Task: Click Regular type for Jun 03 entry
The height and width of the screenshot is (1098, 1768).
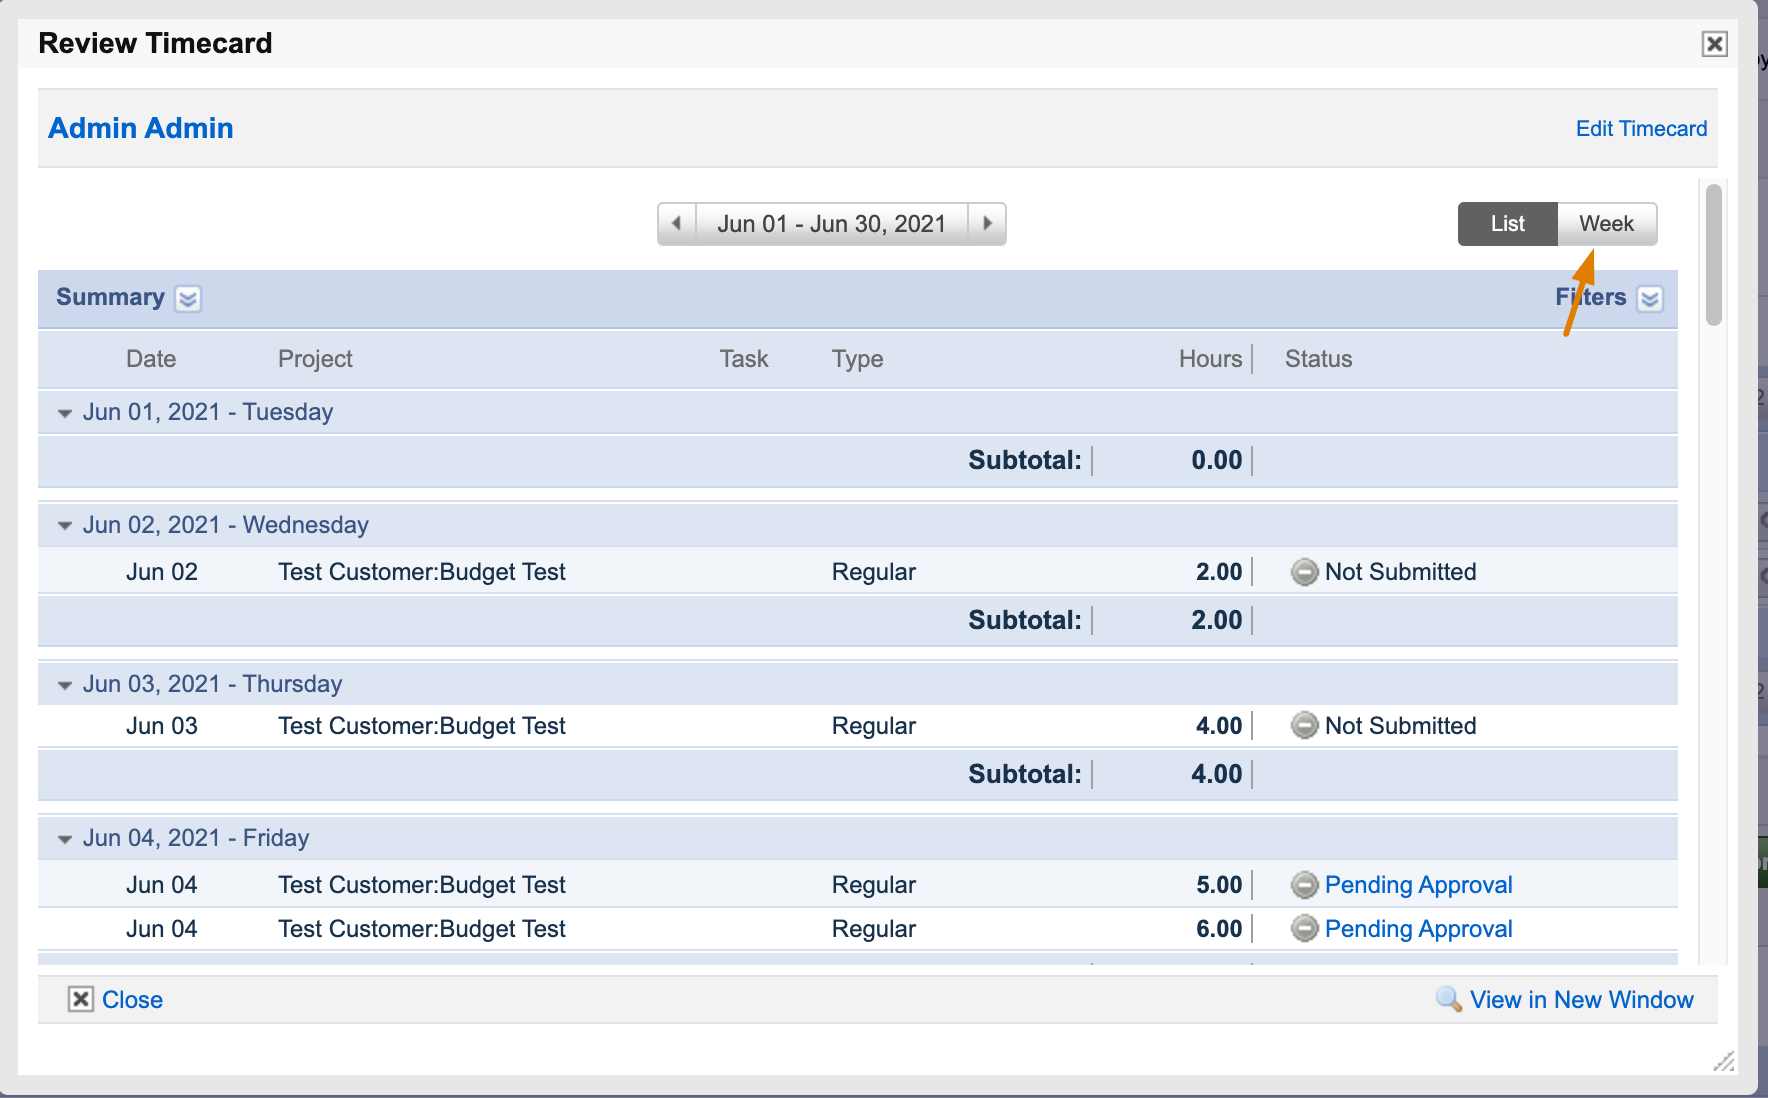Action: [x=874, y=726]
